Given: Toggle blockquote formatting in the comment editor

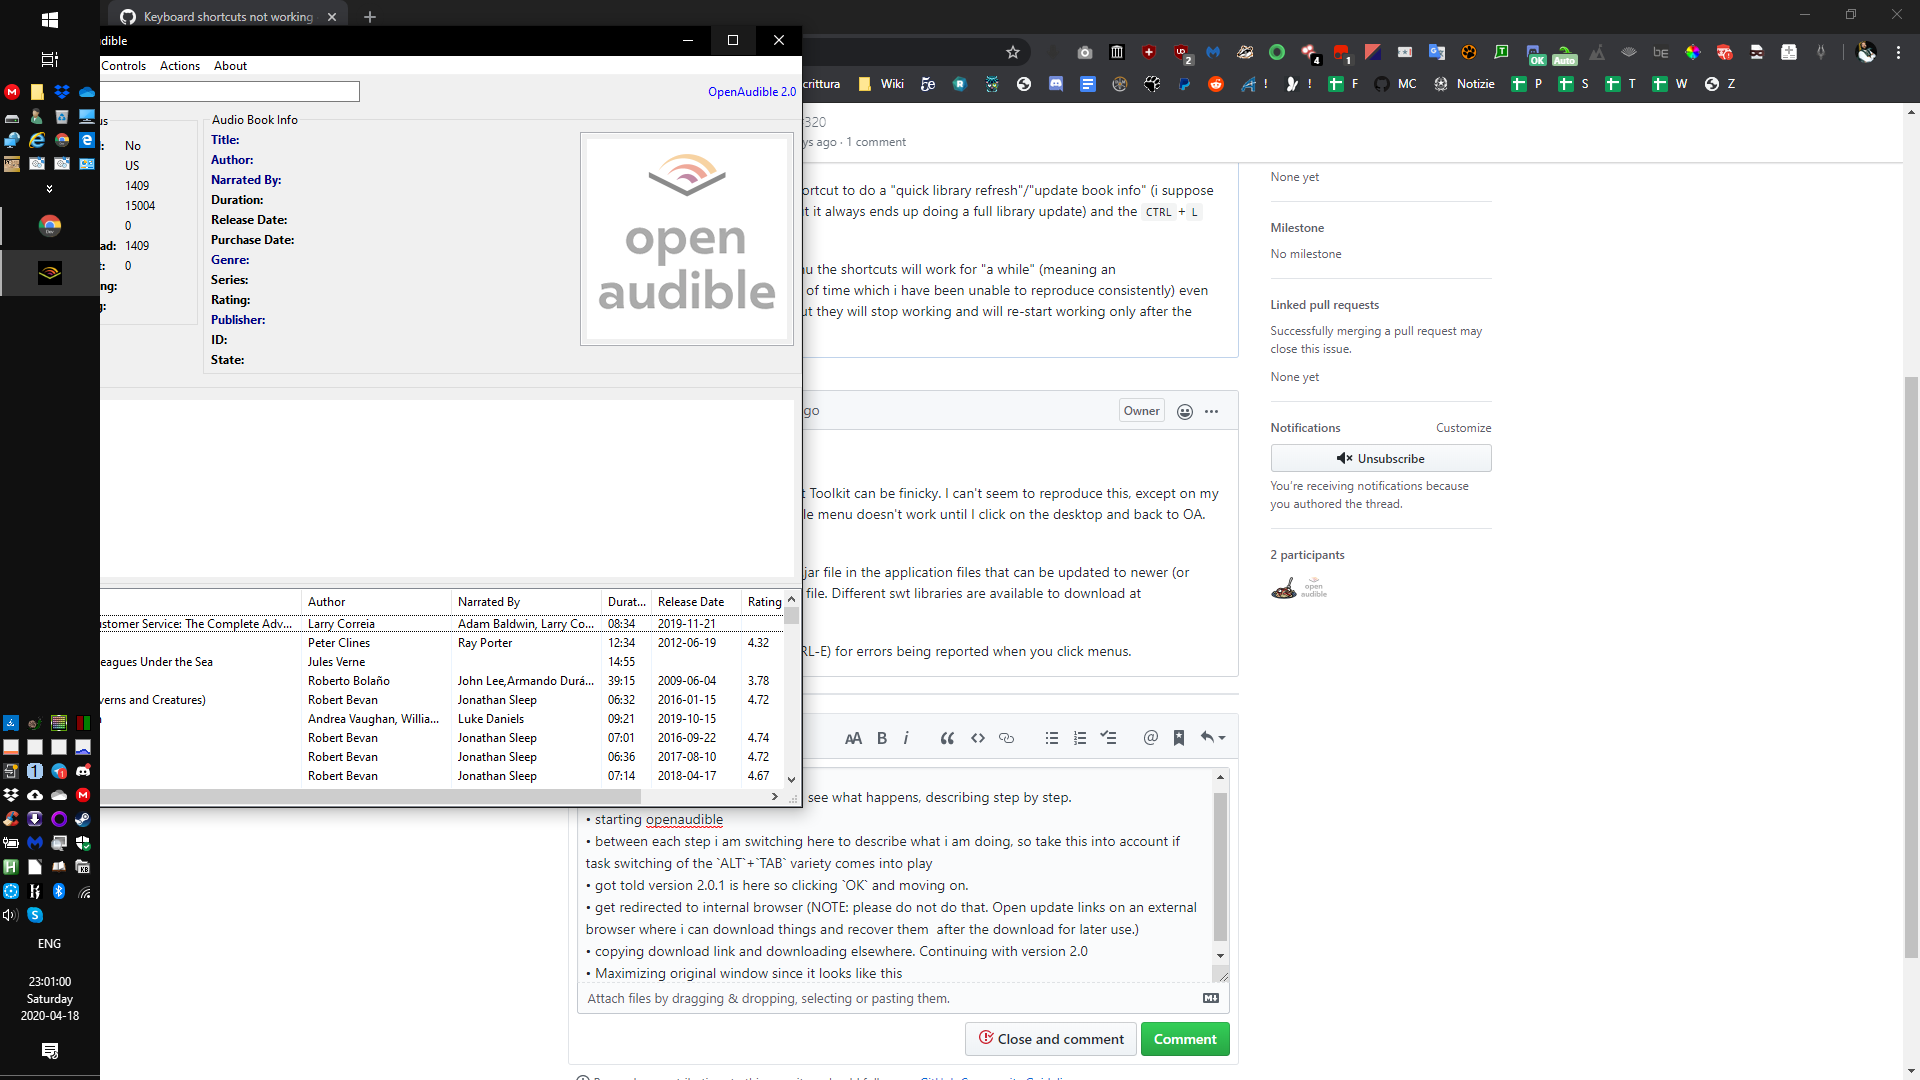Looking at the screenshot, I should click(947, 738).
